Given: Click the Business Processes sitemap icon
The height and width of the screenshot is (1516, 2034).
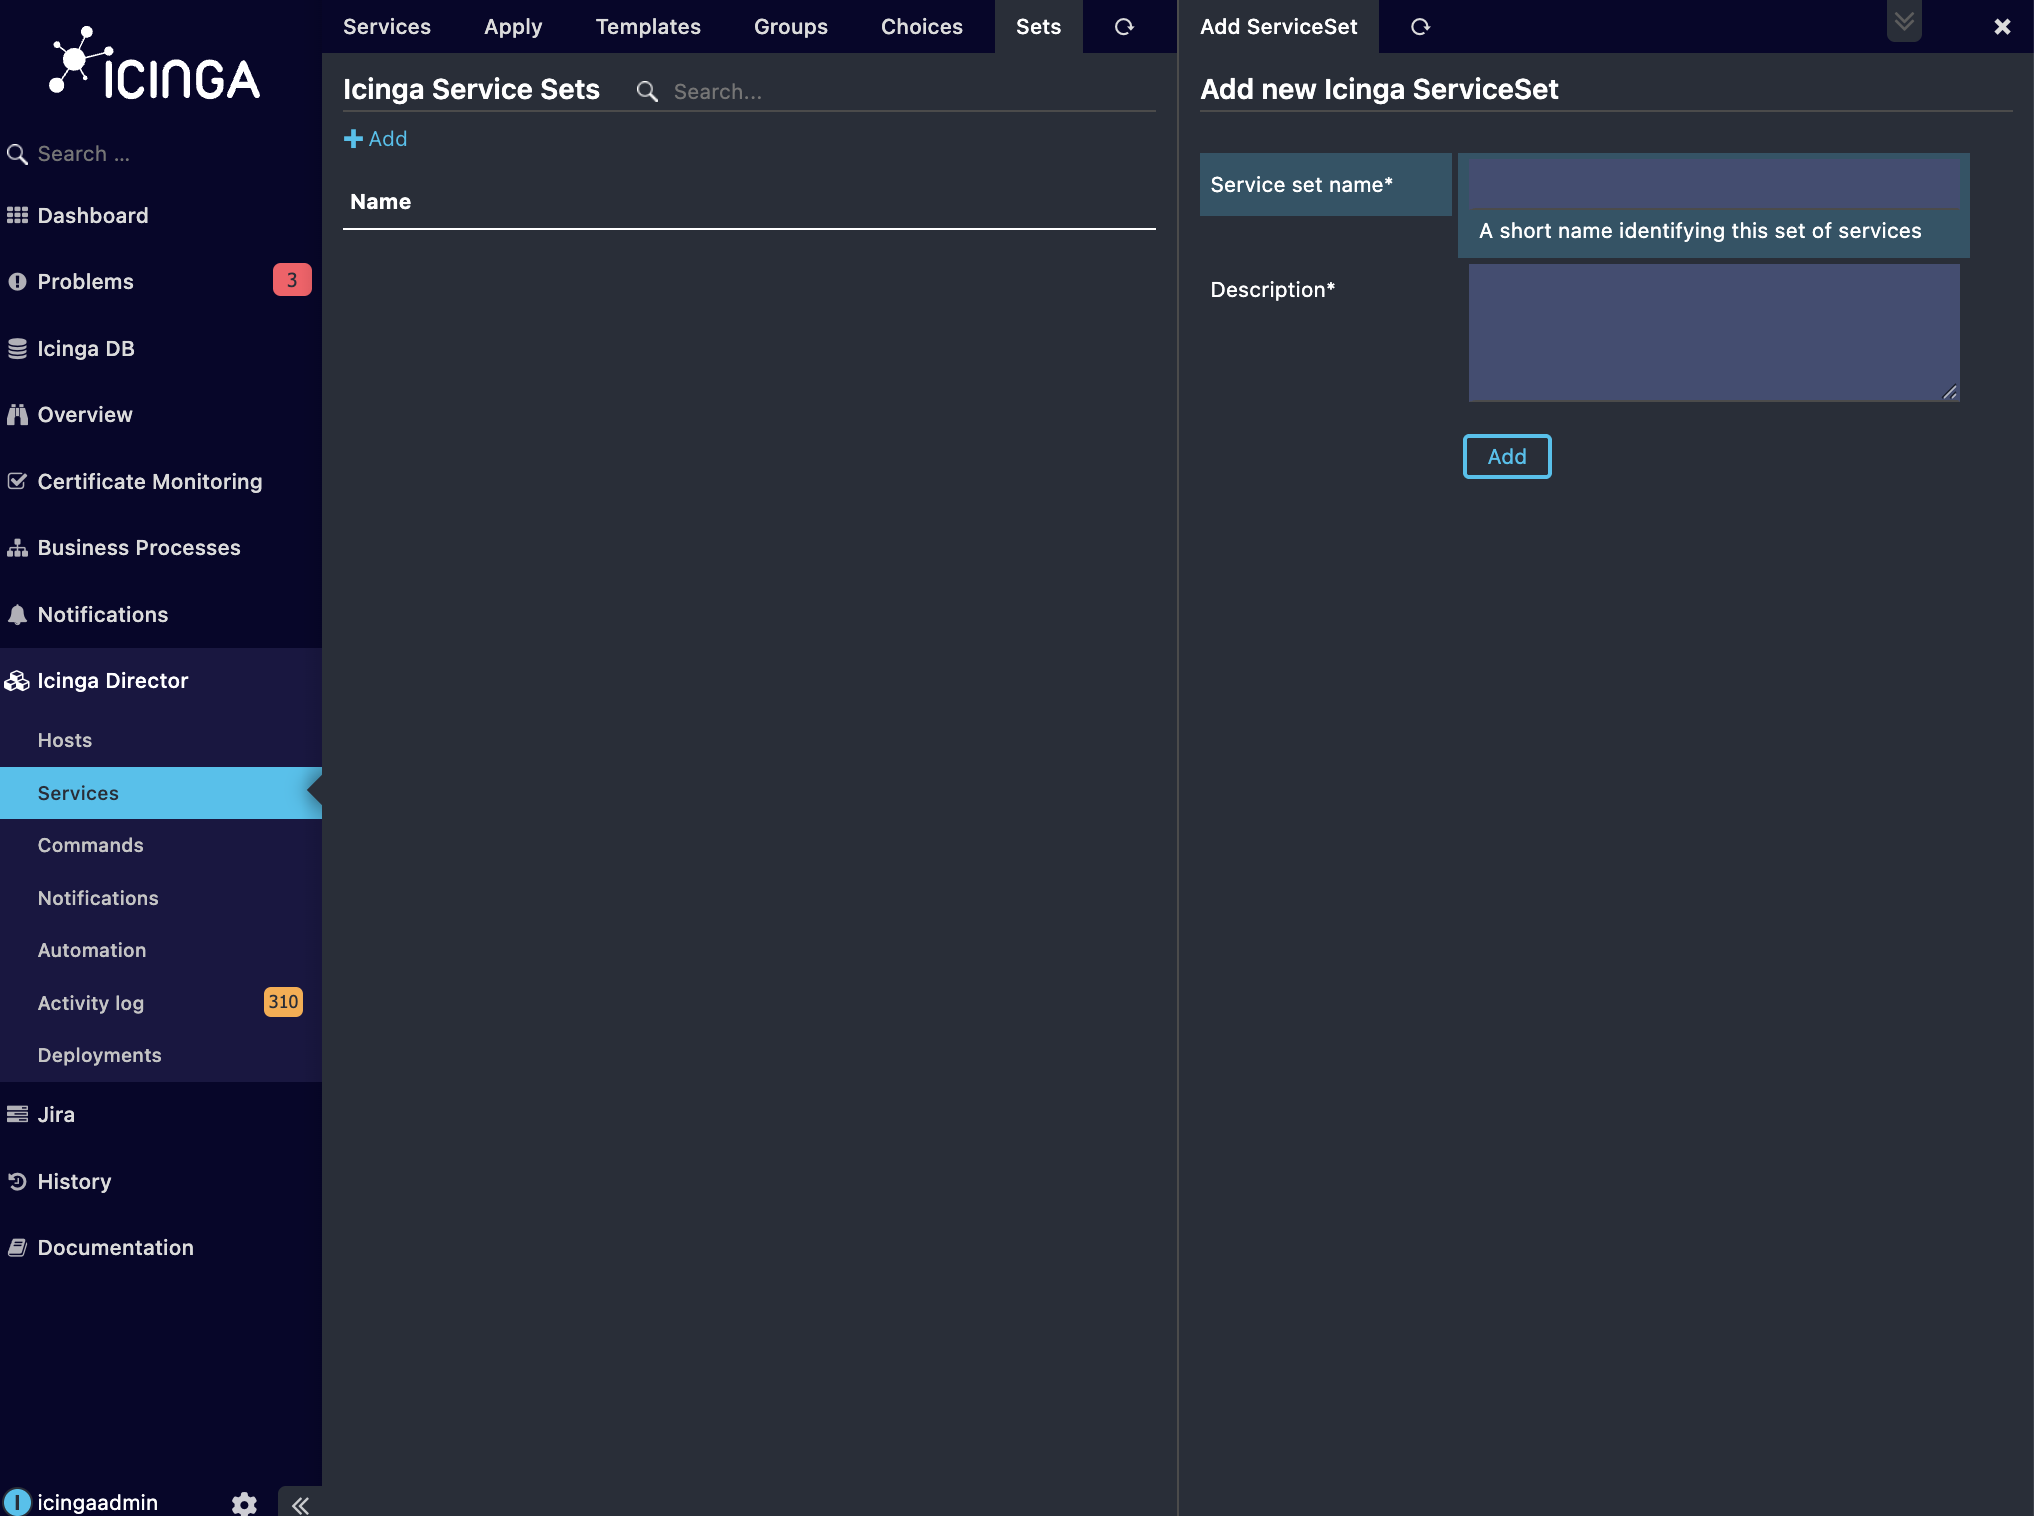Looking at the screenshot, I should [x=17, y=548].
